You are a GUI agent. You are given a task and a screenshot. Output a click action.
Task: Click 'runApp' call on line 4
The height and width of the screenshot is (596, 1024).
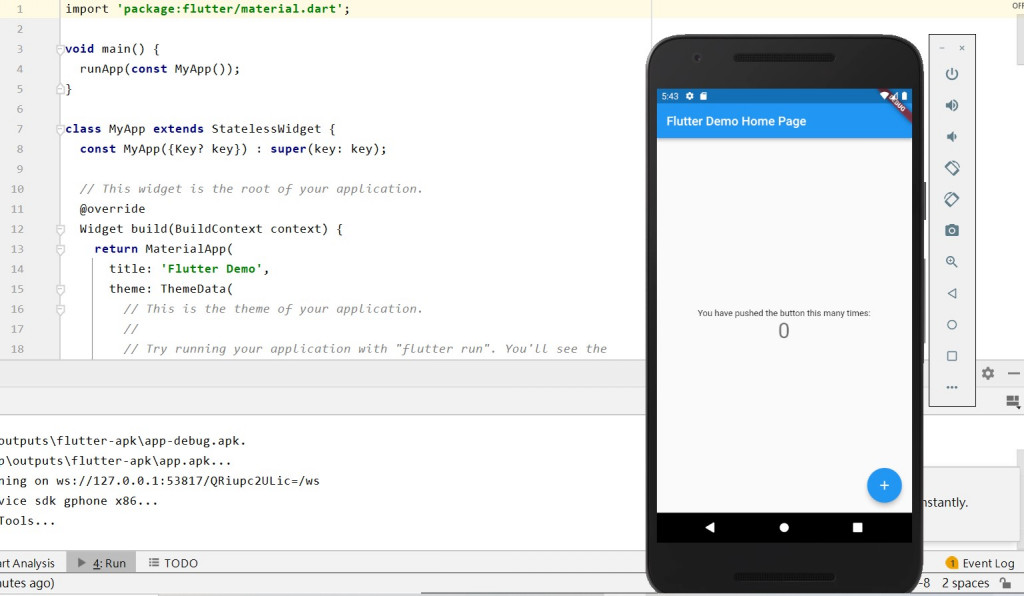tap(102, 69)
